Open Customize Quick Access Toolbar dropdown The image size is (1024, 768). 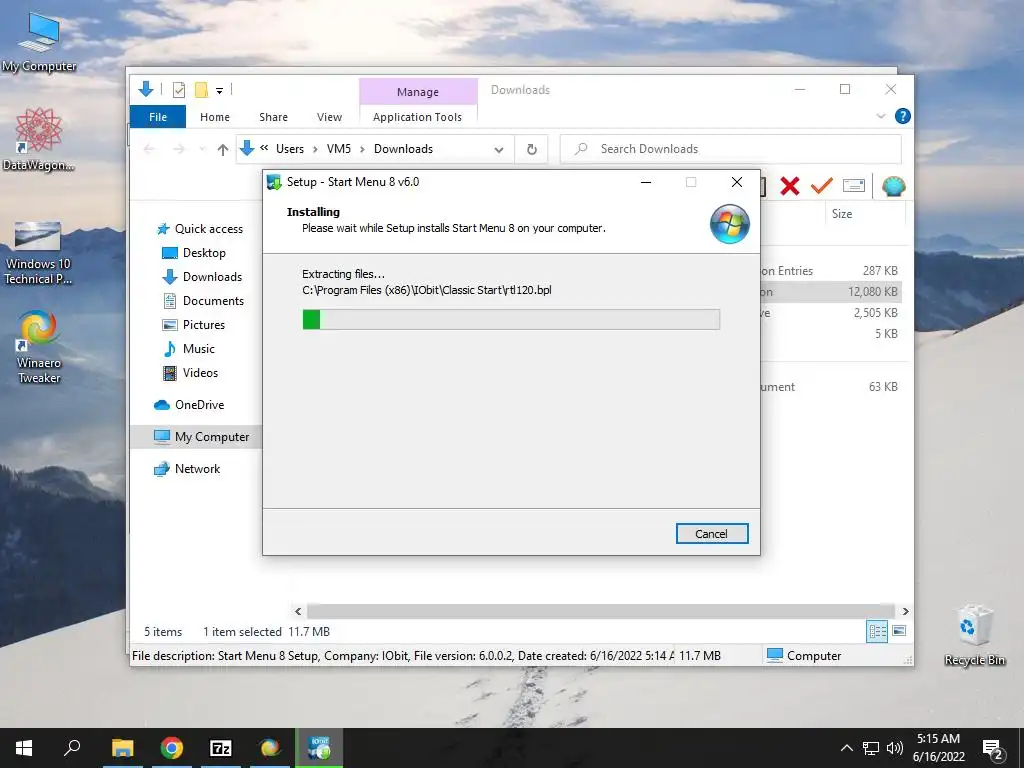[219, 91]
